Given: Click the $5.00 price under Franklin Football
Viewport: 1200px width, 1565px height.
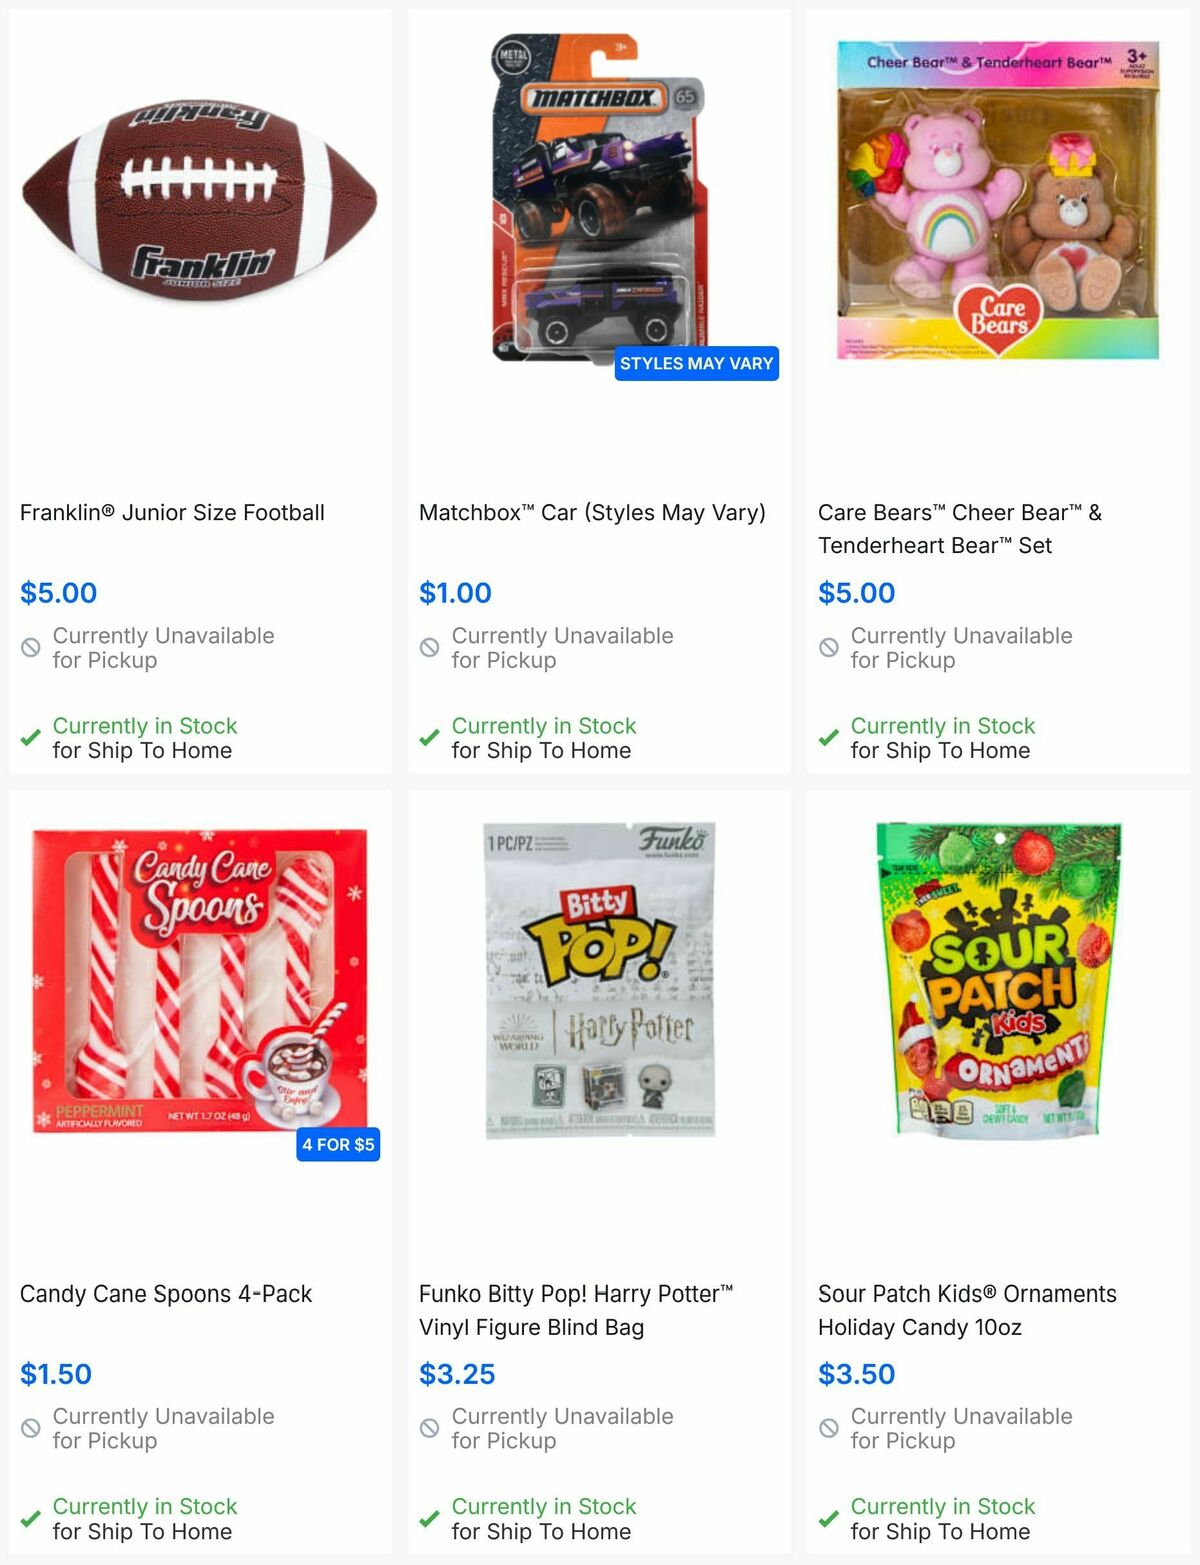Looking at the screenshot, I should point(56,593).
